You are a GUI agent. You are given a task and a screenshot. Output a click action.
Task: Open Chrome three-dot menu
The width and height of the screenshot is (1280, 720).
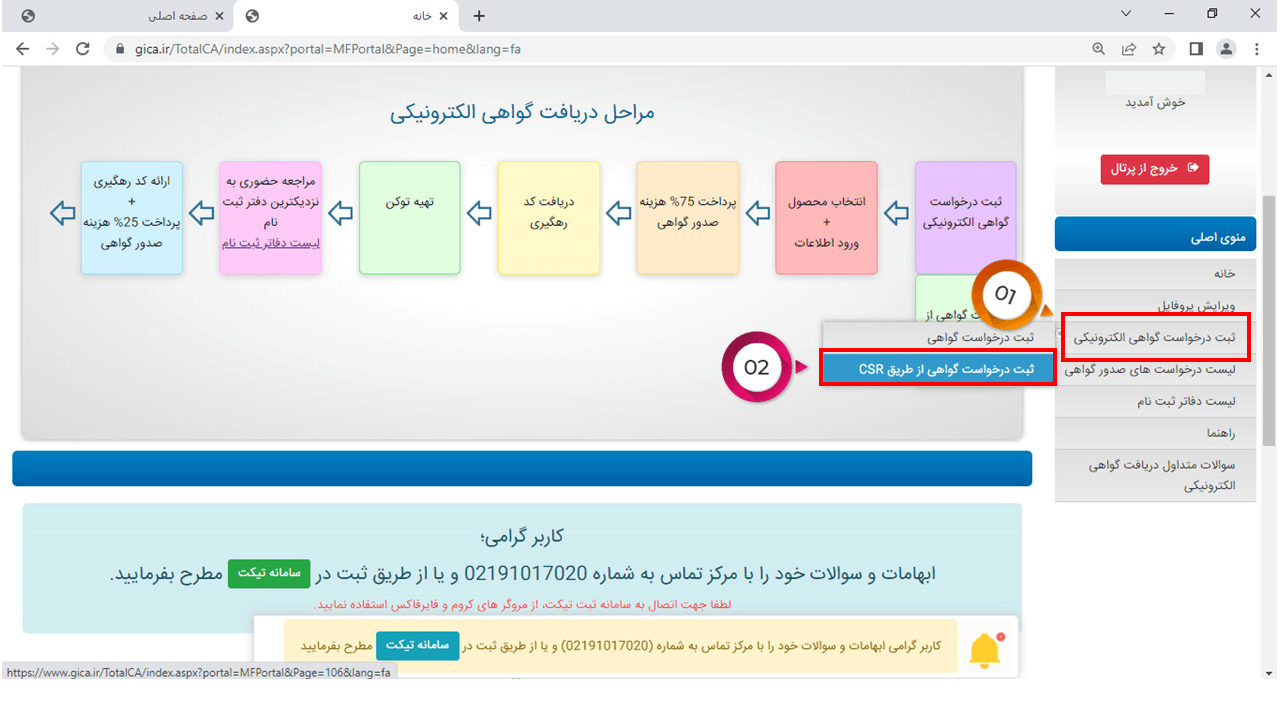coord(1255,48)
